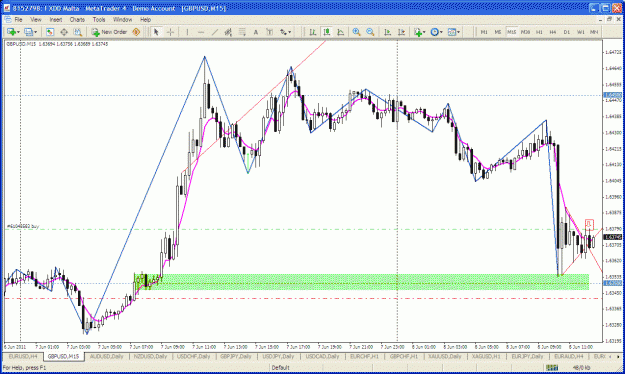Screen dimensions: 625x374
Task: Set timeframe to W1
Action: (x=581, y=32)
